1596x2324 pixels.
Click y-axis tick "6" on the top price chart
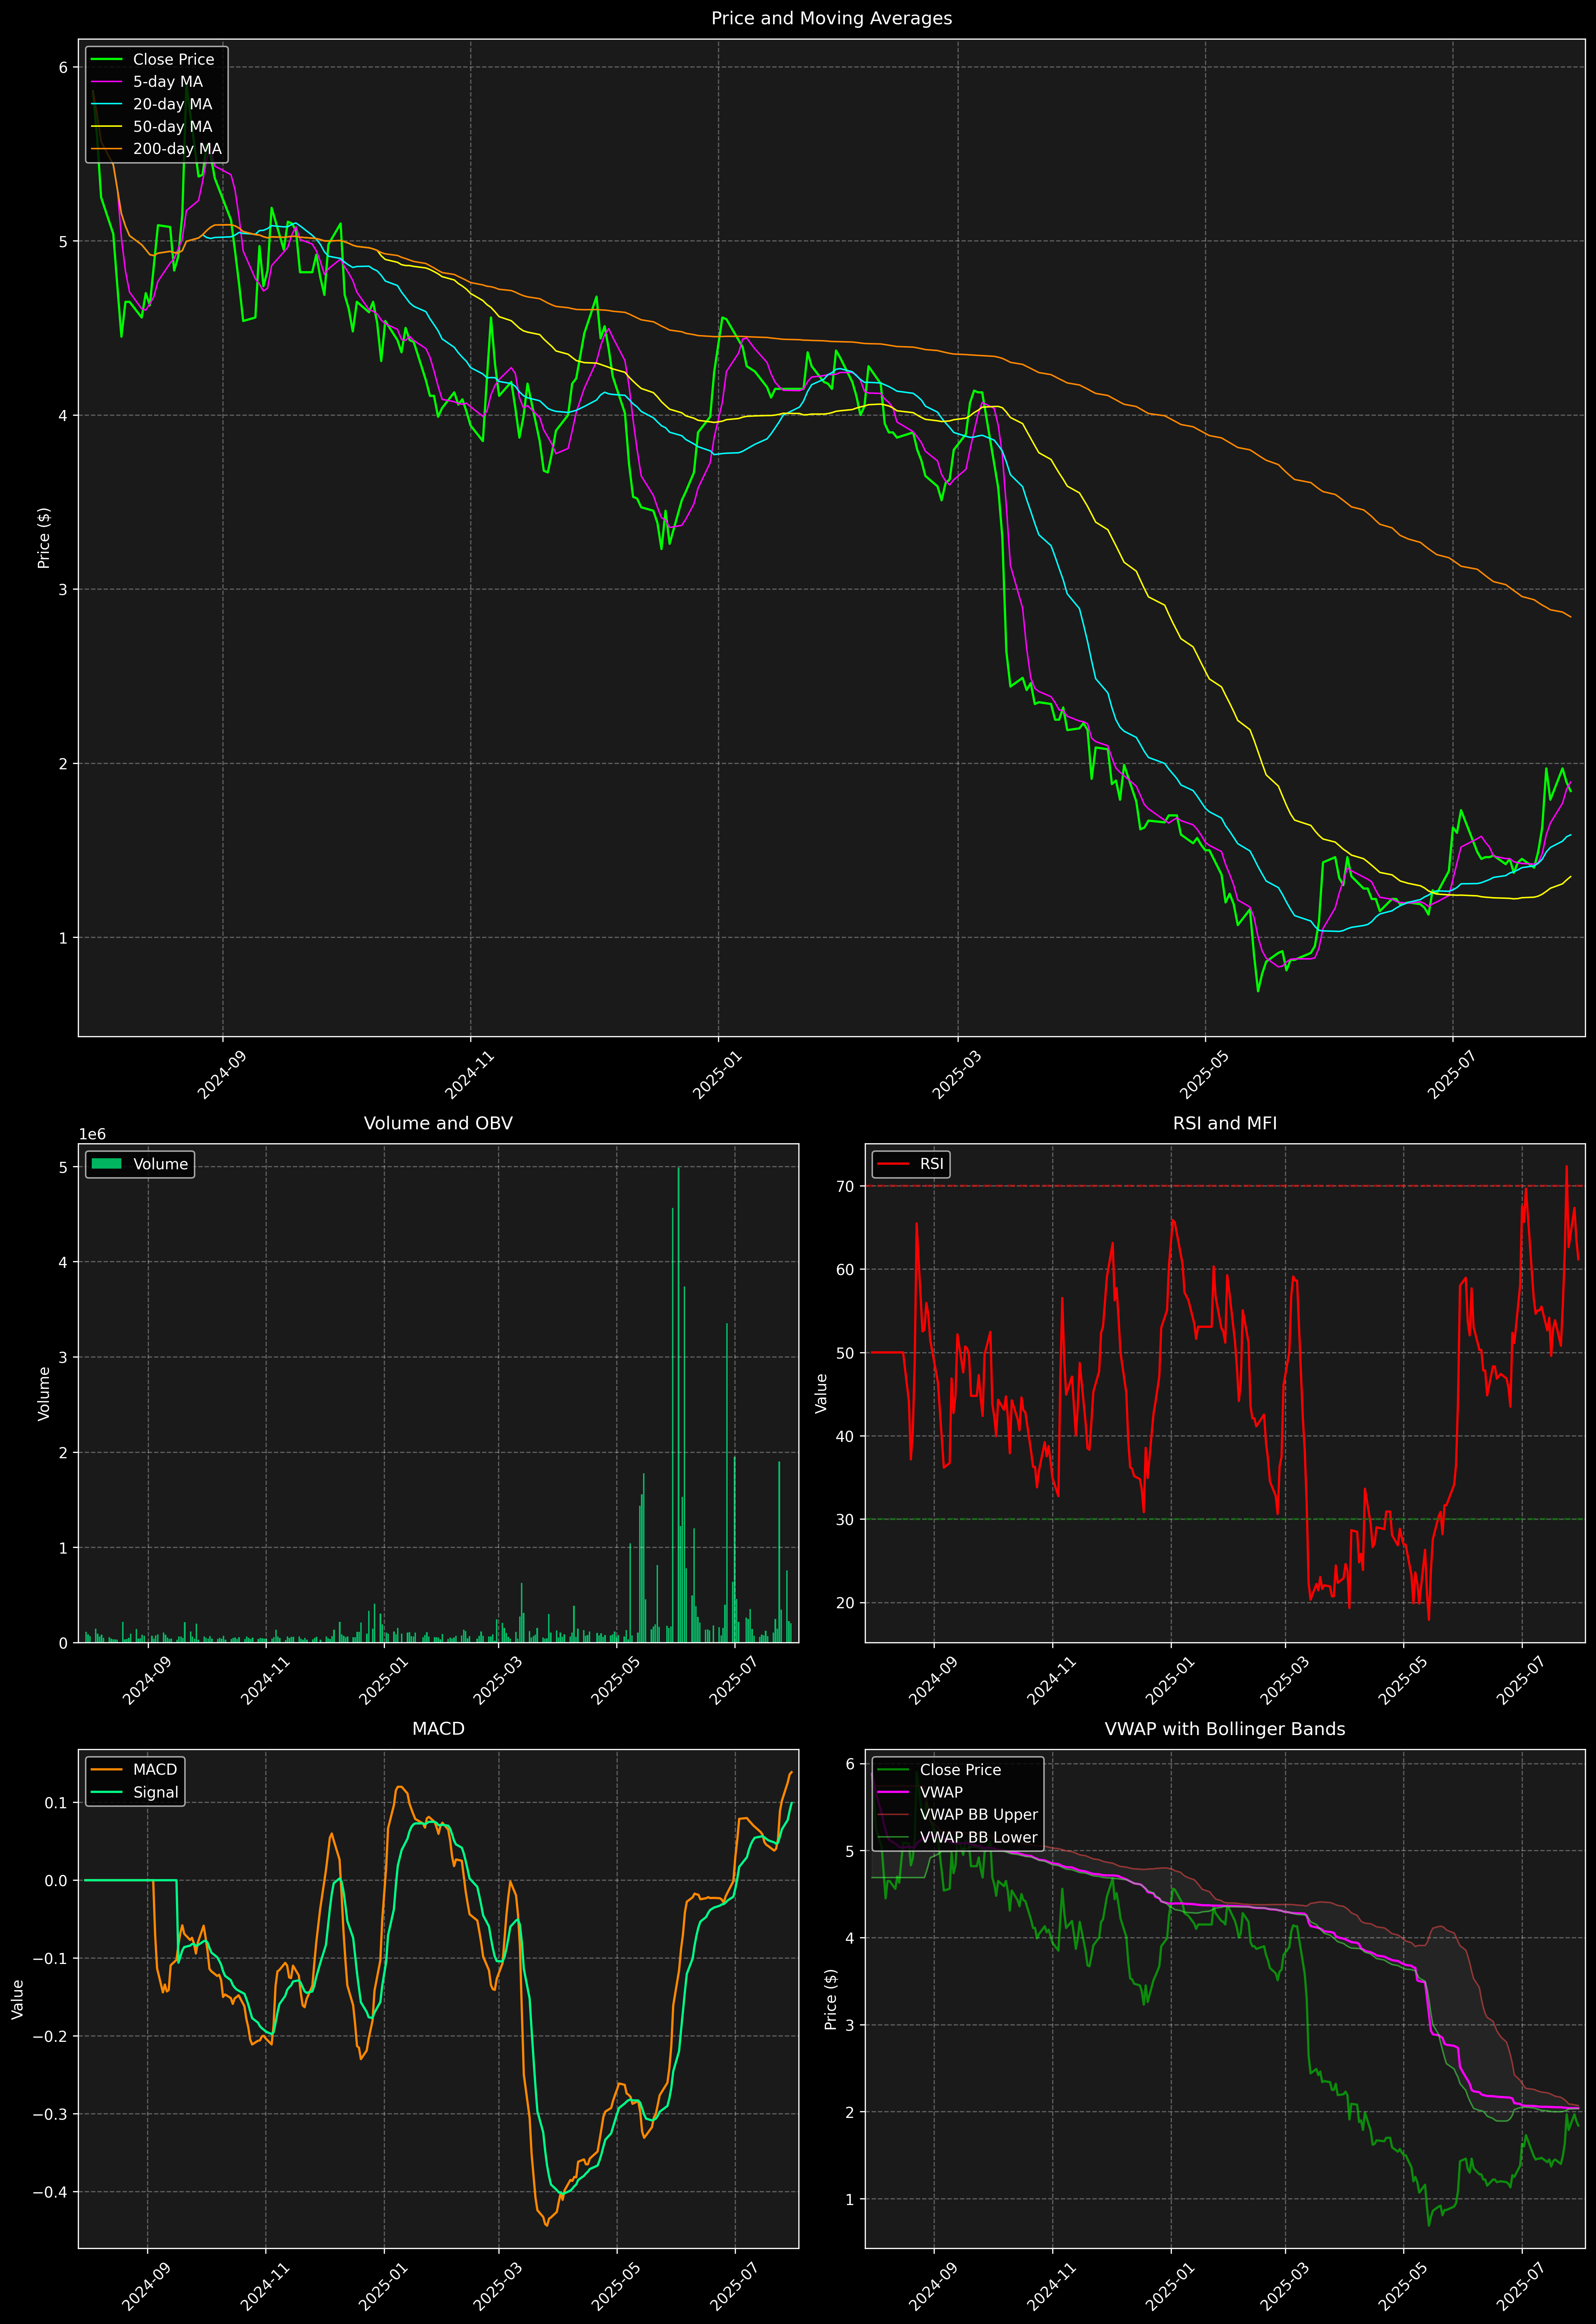pos(63,68)
